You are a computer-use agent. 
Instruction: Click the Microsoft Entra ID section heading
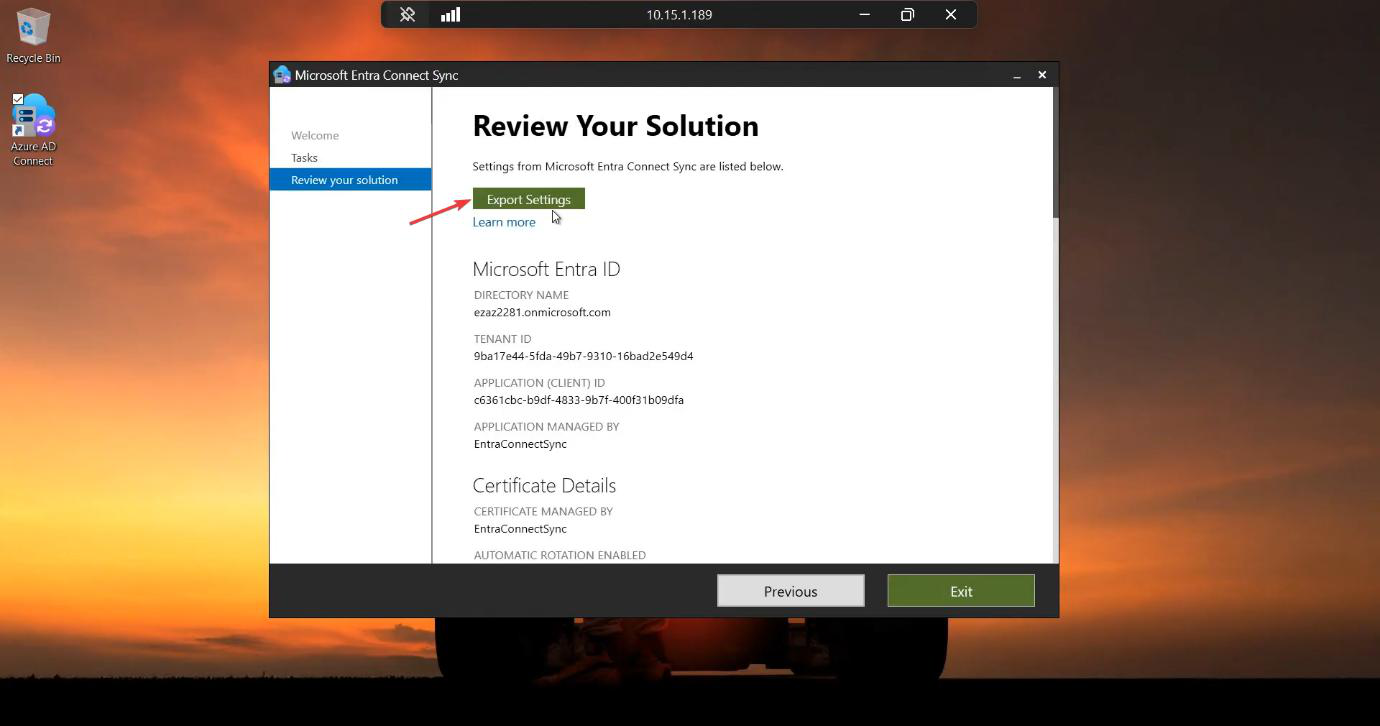(x=547, y=269)
